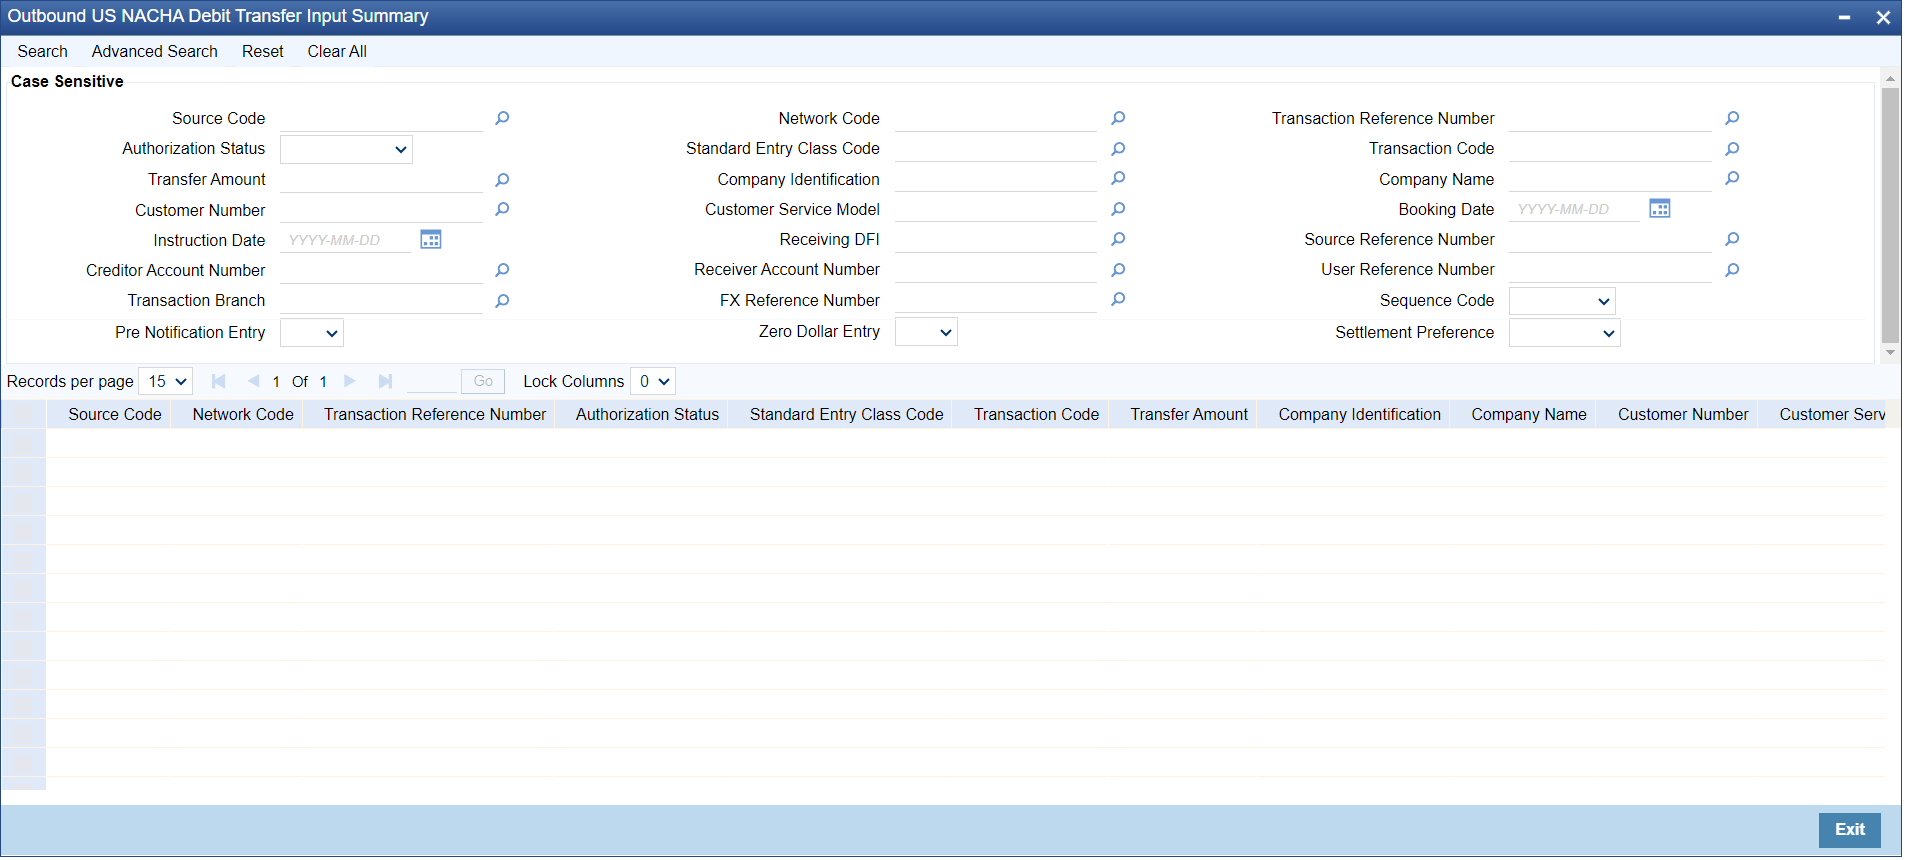Click Authorization Status column header

647,415
